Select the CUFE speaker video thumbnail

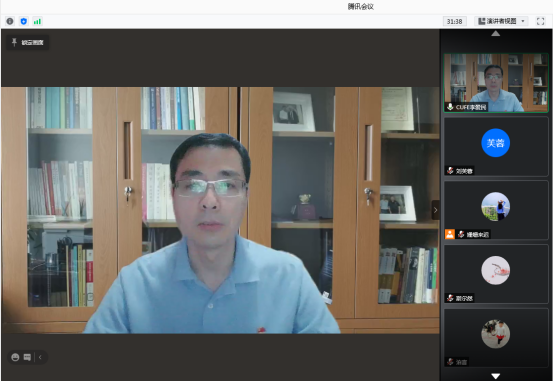(x=496, y=83)
